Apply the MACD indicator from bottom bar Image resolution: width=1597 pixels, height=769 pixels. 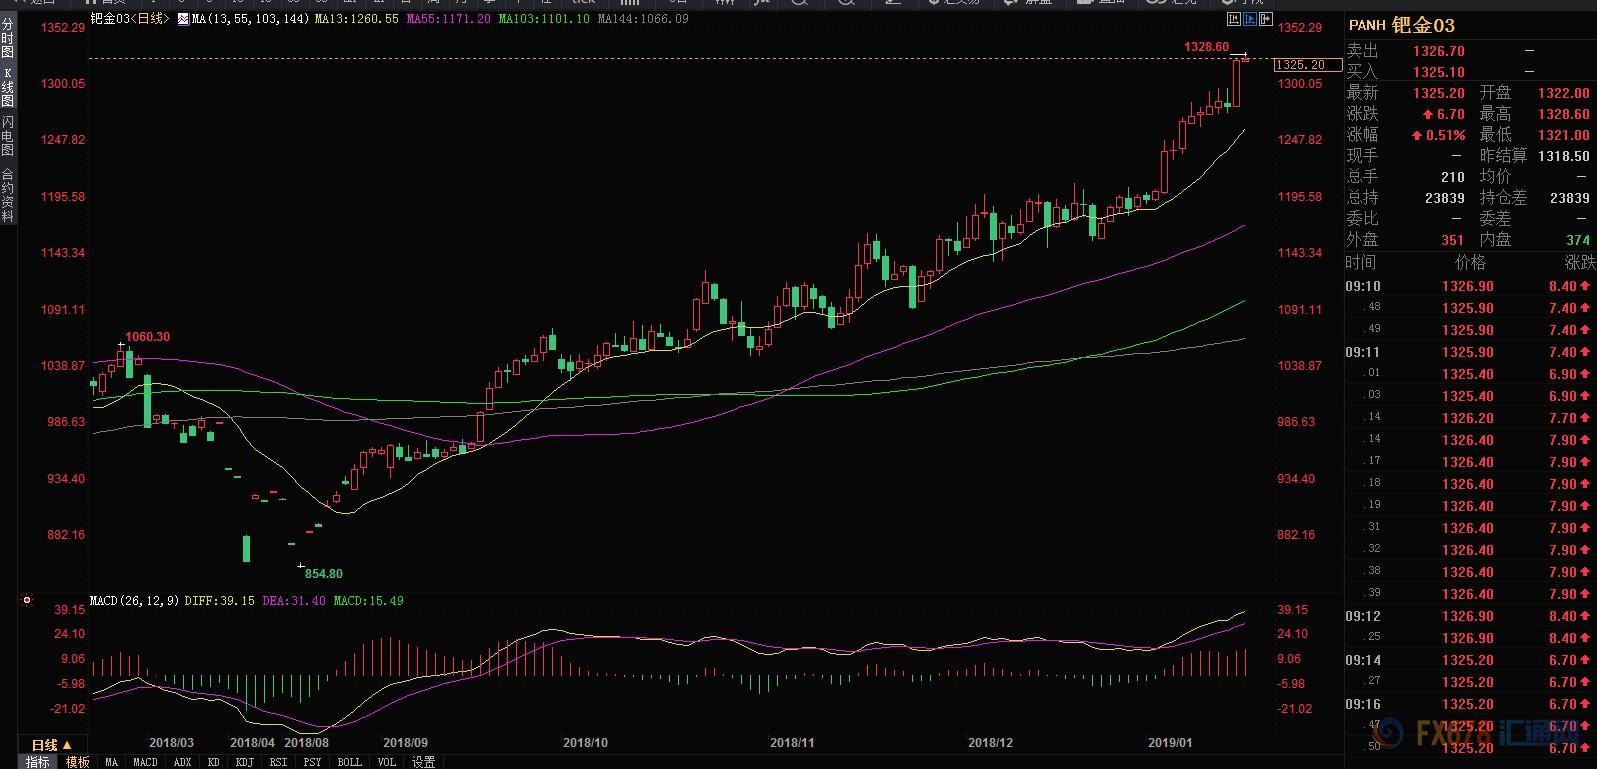click(x=145, y=762)
